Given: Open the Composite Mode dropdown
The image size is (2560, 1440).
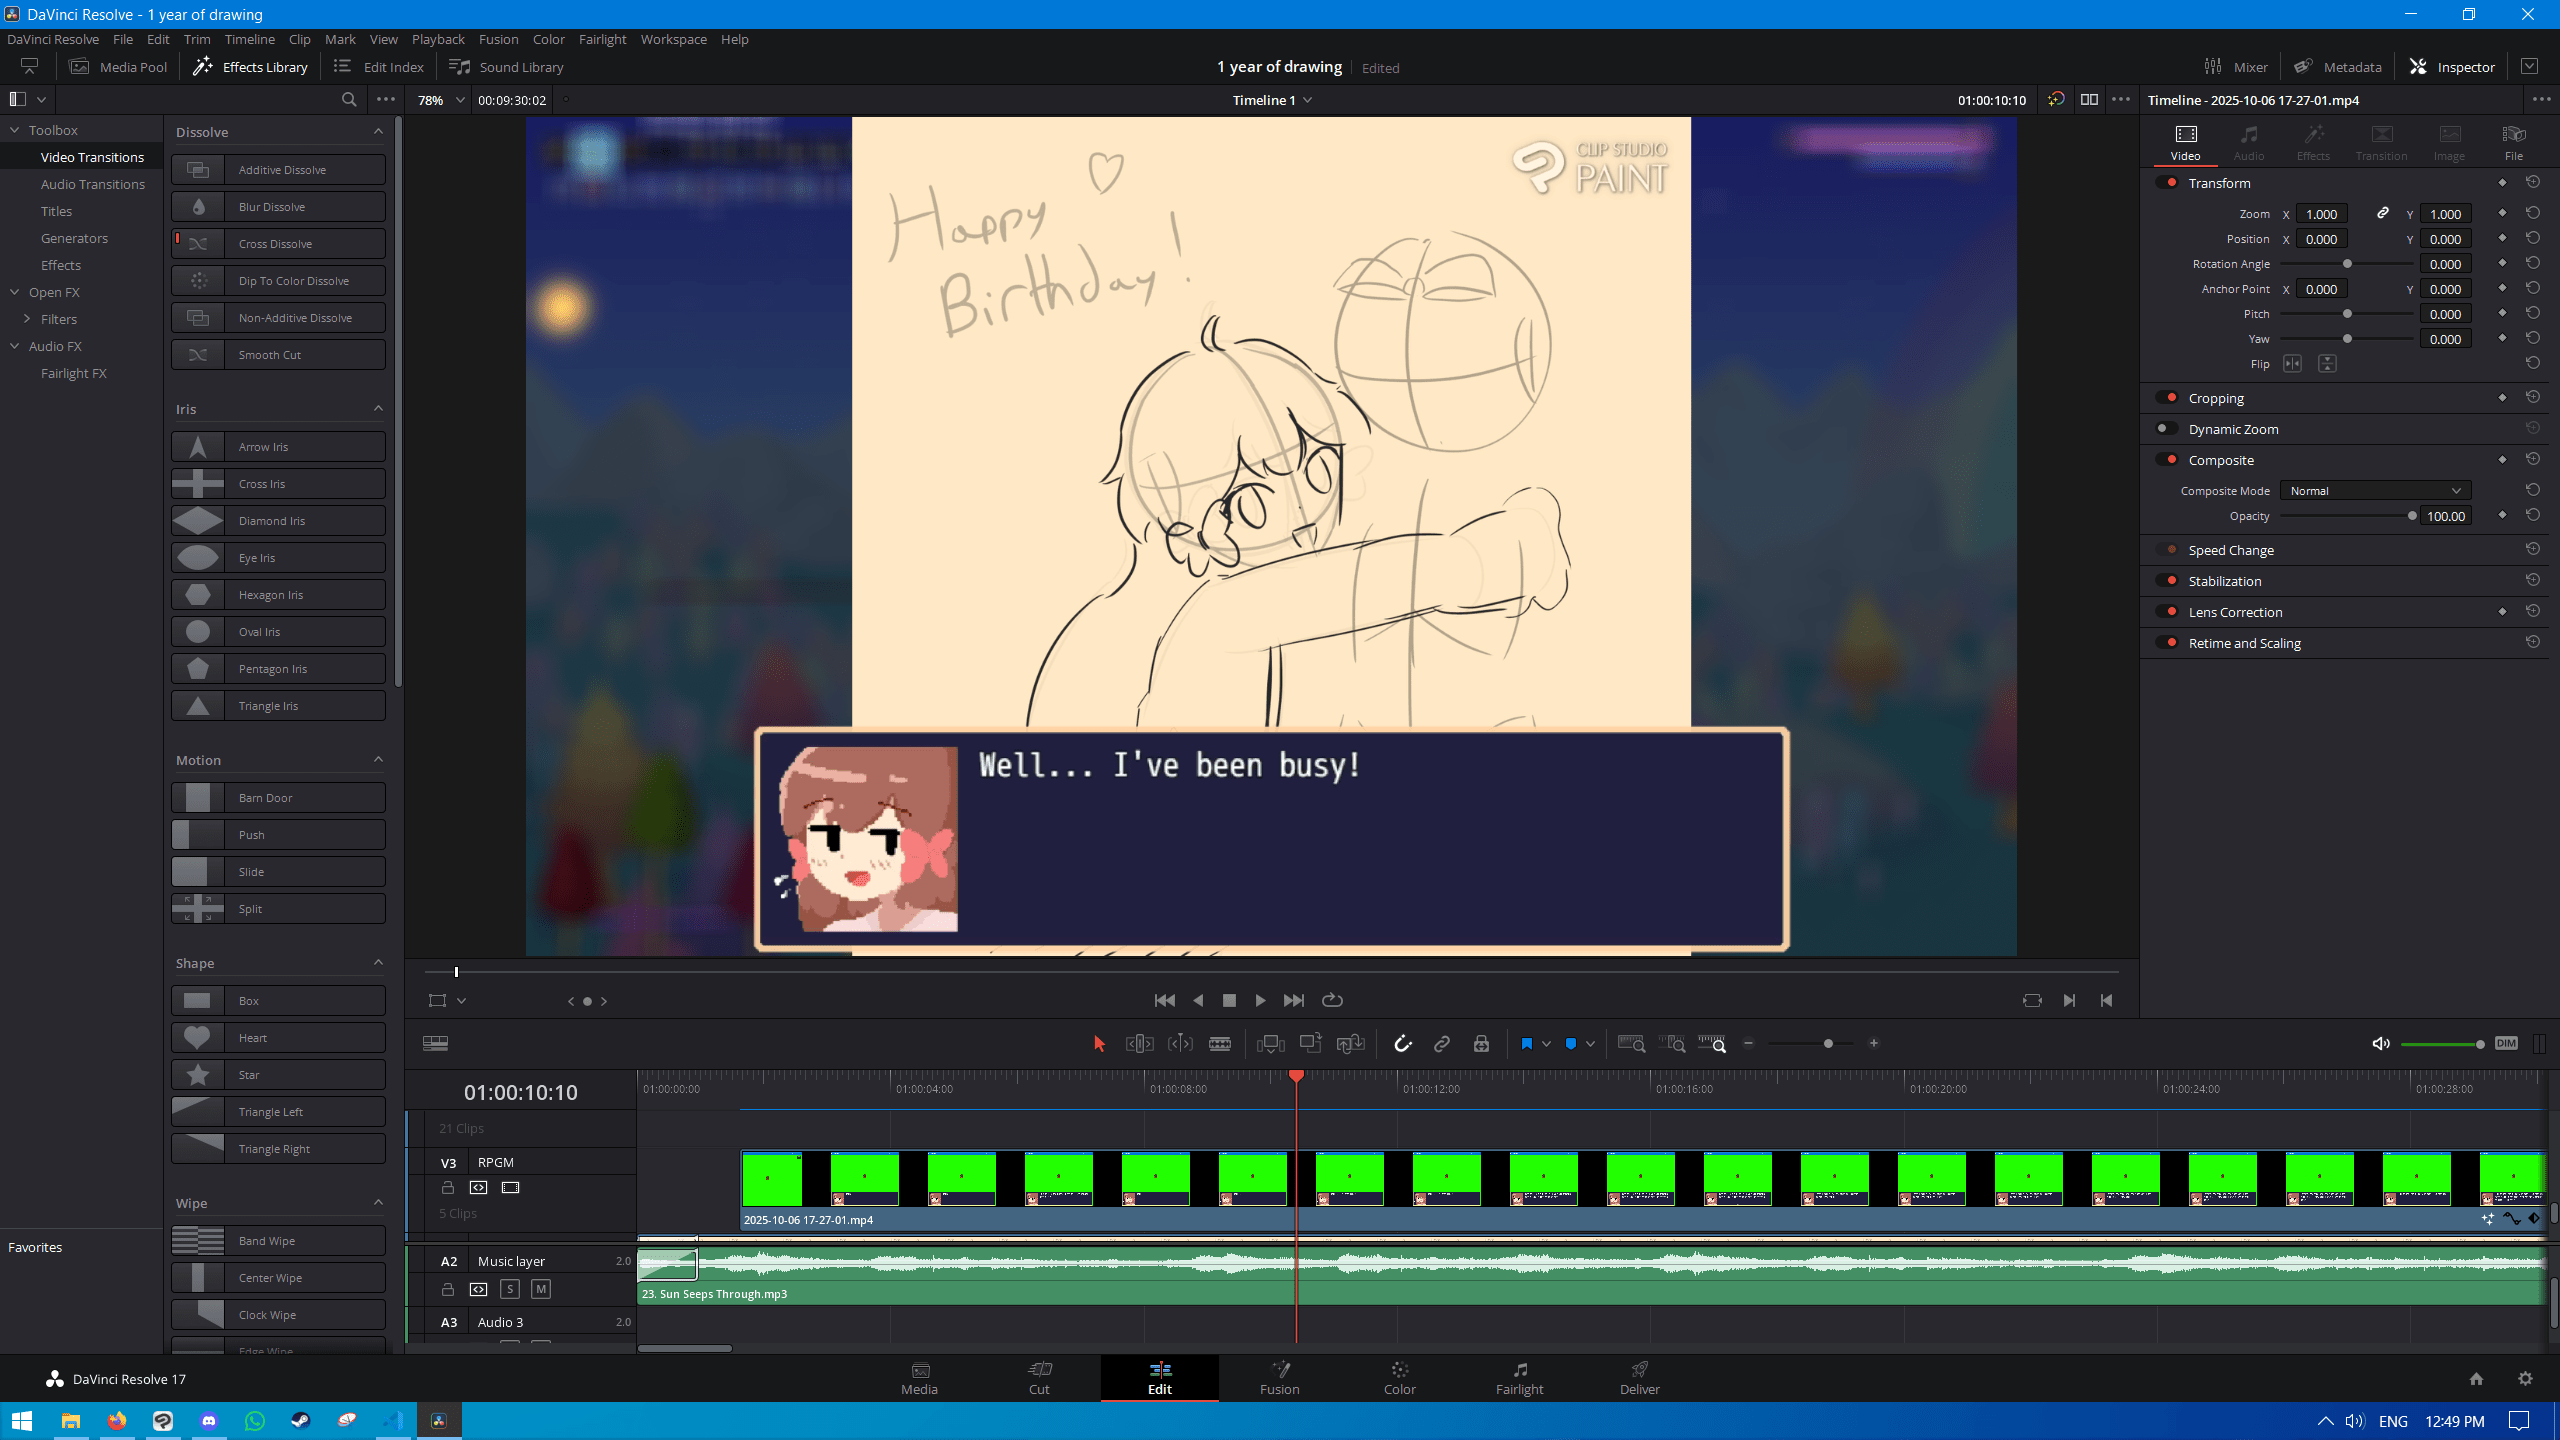Looking at the screenshot, I should click(2375, 491).
